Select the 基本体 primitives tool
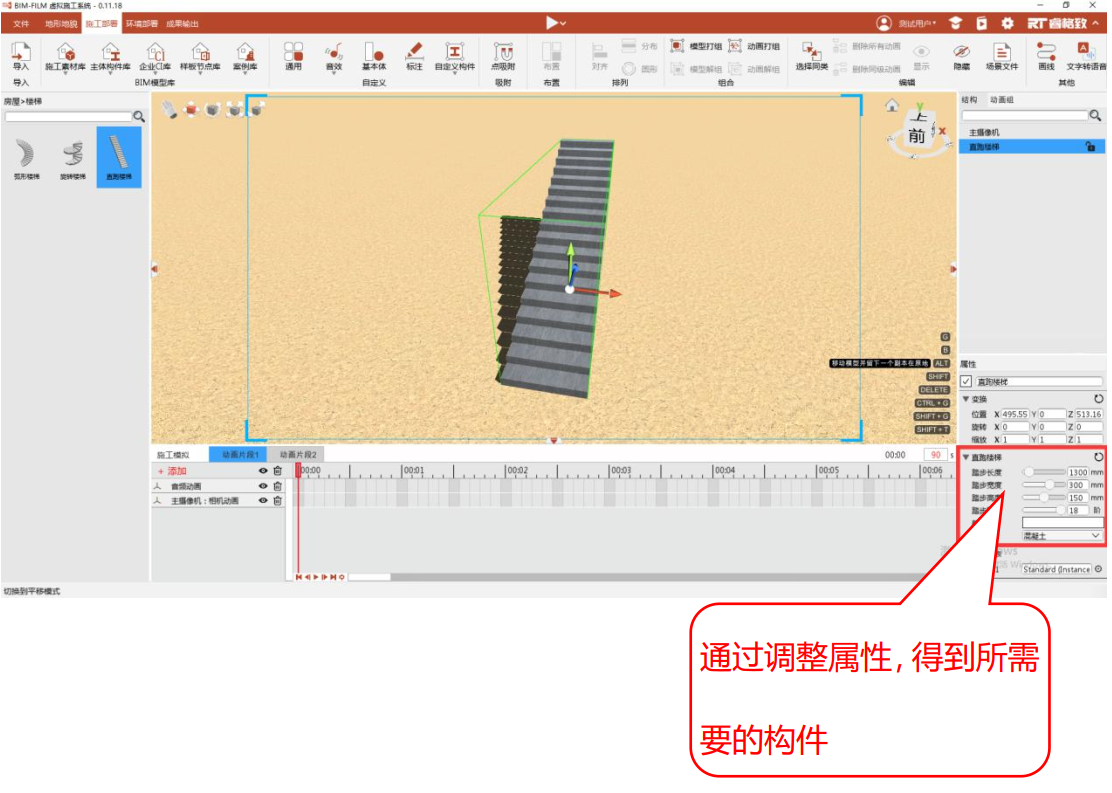Screen dimensions: 1112x793 pyautogui.click(x=374, y=56)
